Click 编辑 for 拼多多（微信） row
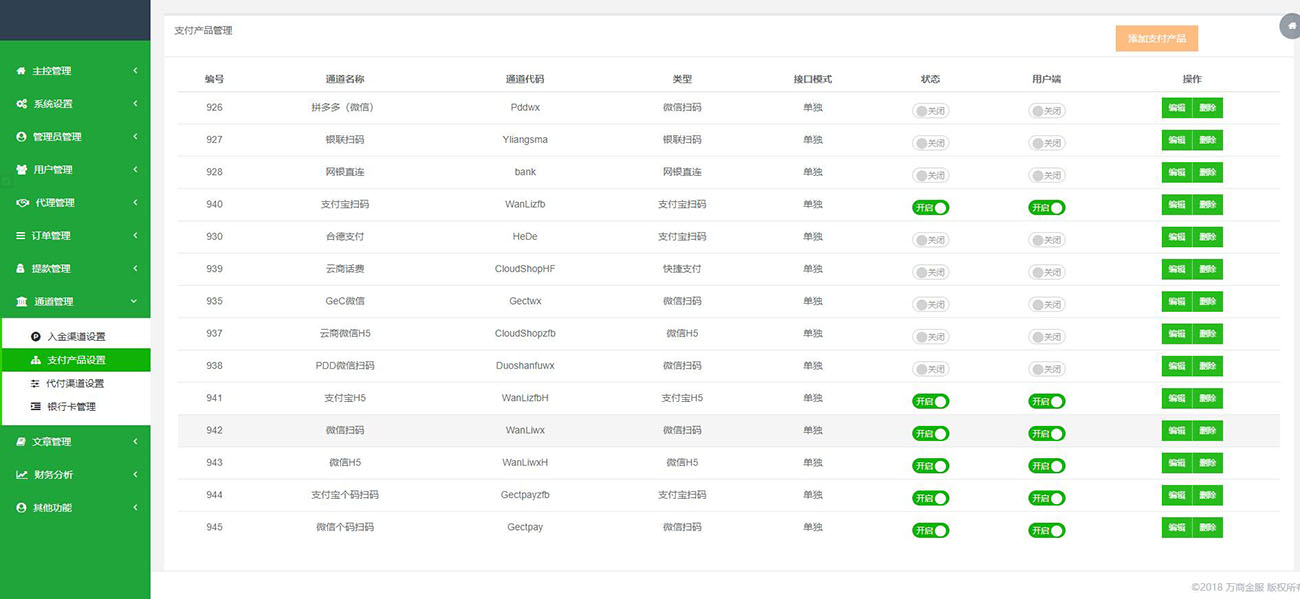 pos(1177,108)
